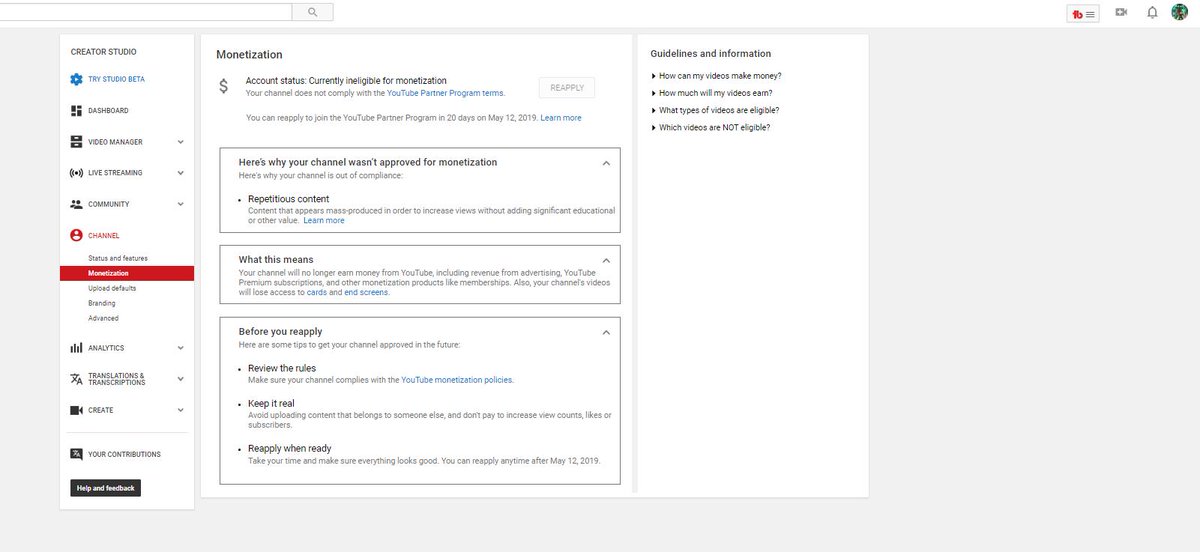
Task: Expand the Analytics section chevron
Action: pos(180,348)
